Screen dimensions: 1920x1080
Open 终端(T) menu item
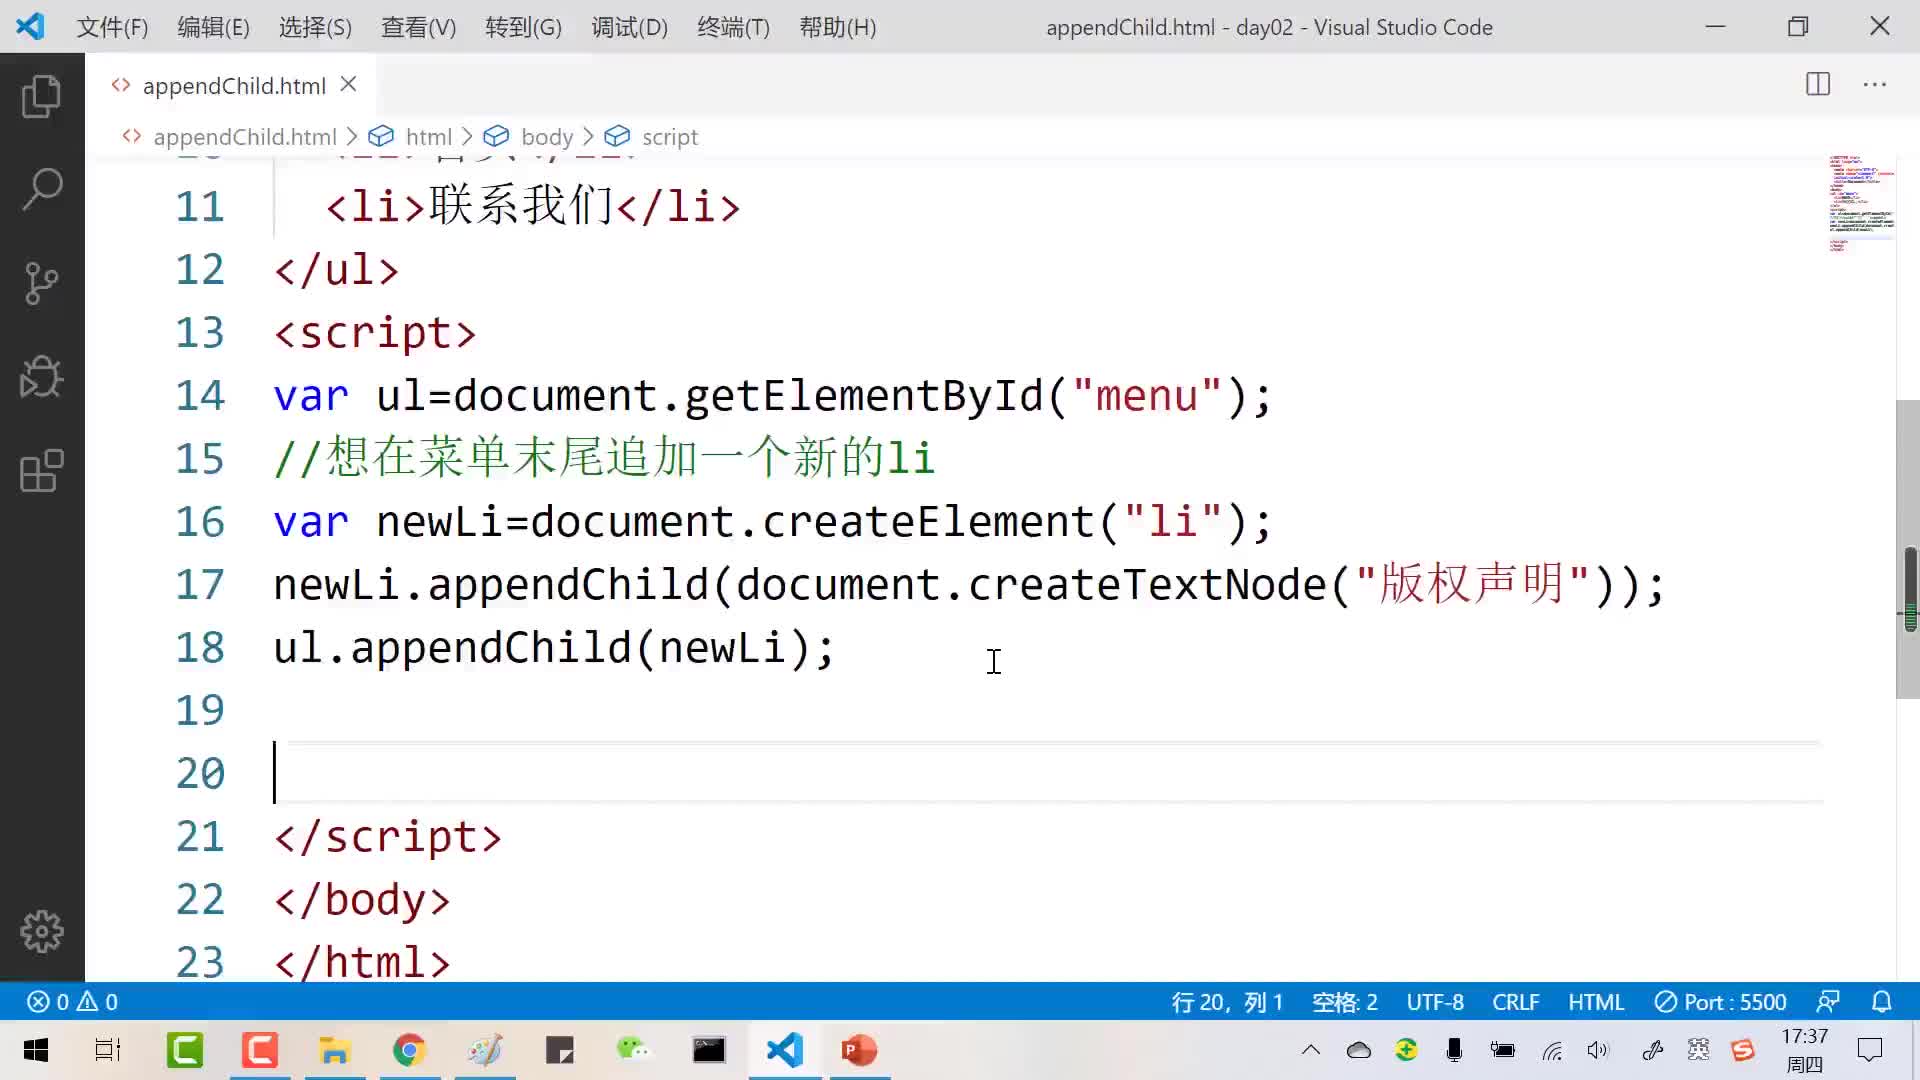pos(735,26)
